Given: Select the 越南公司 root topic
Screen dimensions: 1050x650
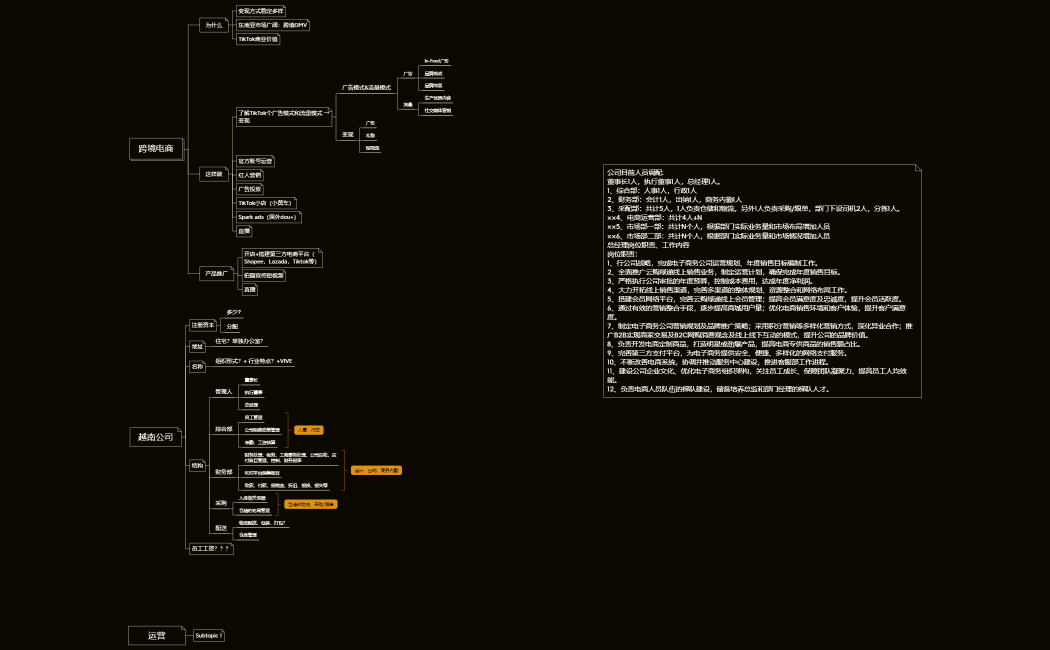Looking at the screenshot, I should click(156, 437).
